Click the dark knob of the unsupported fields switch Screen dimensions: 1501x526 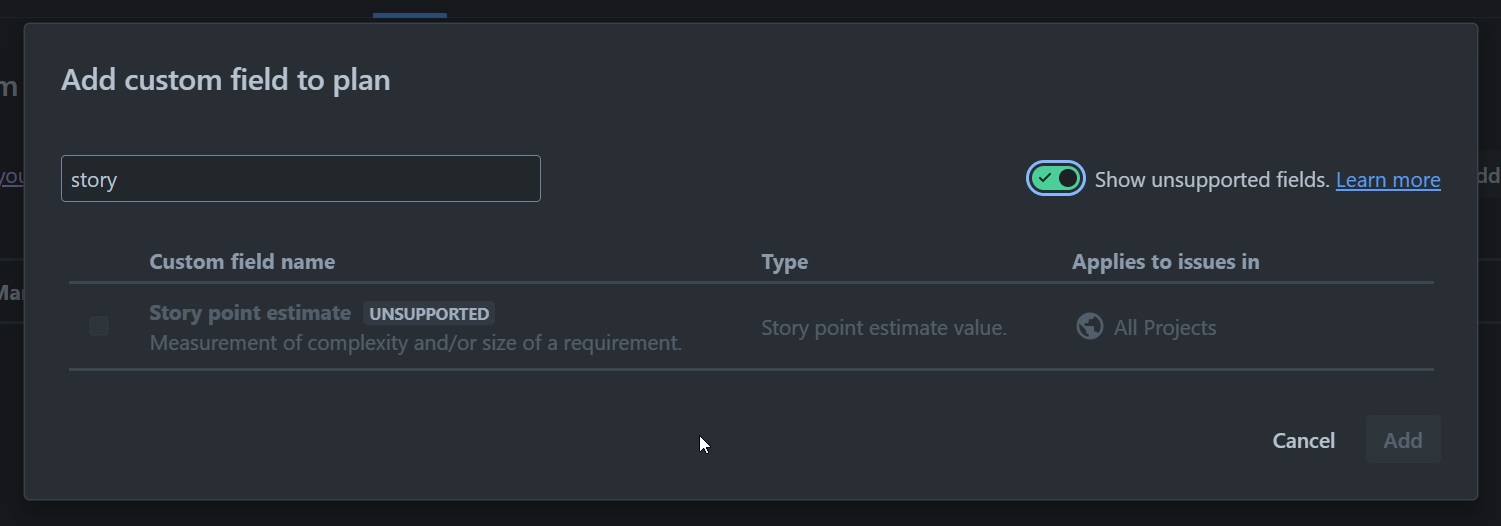[x=1068, y=178]
